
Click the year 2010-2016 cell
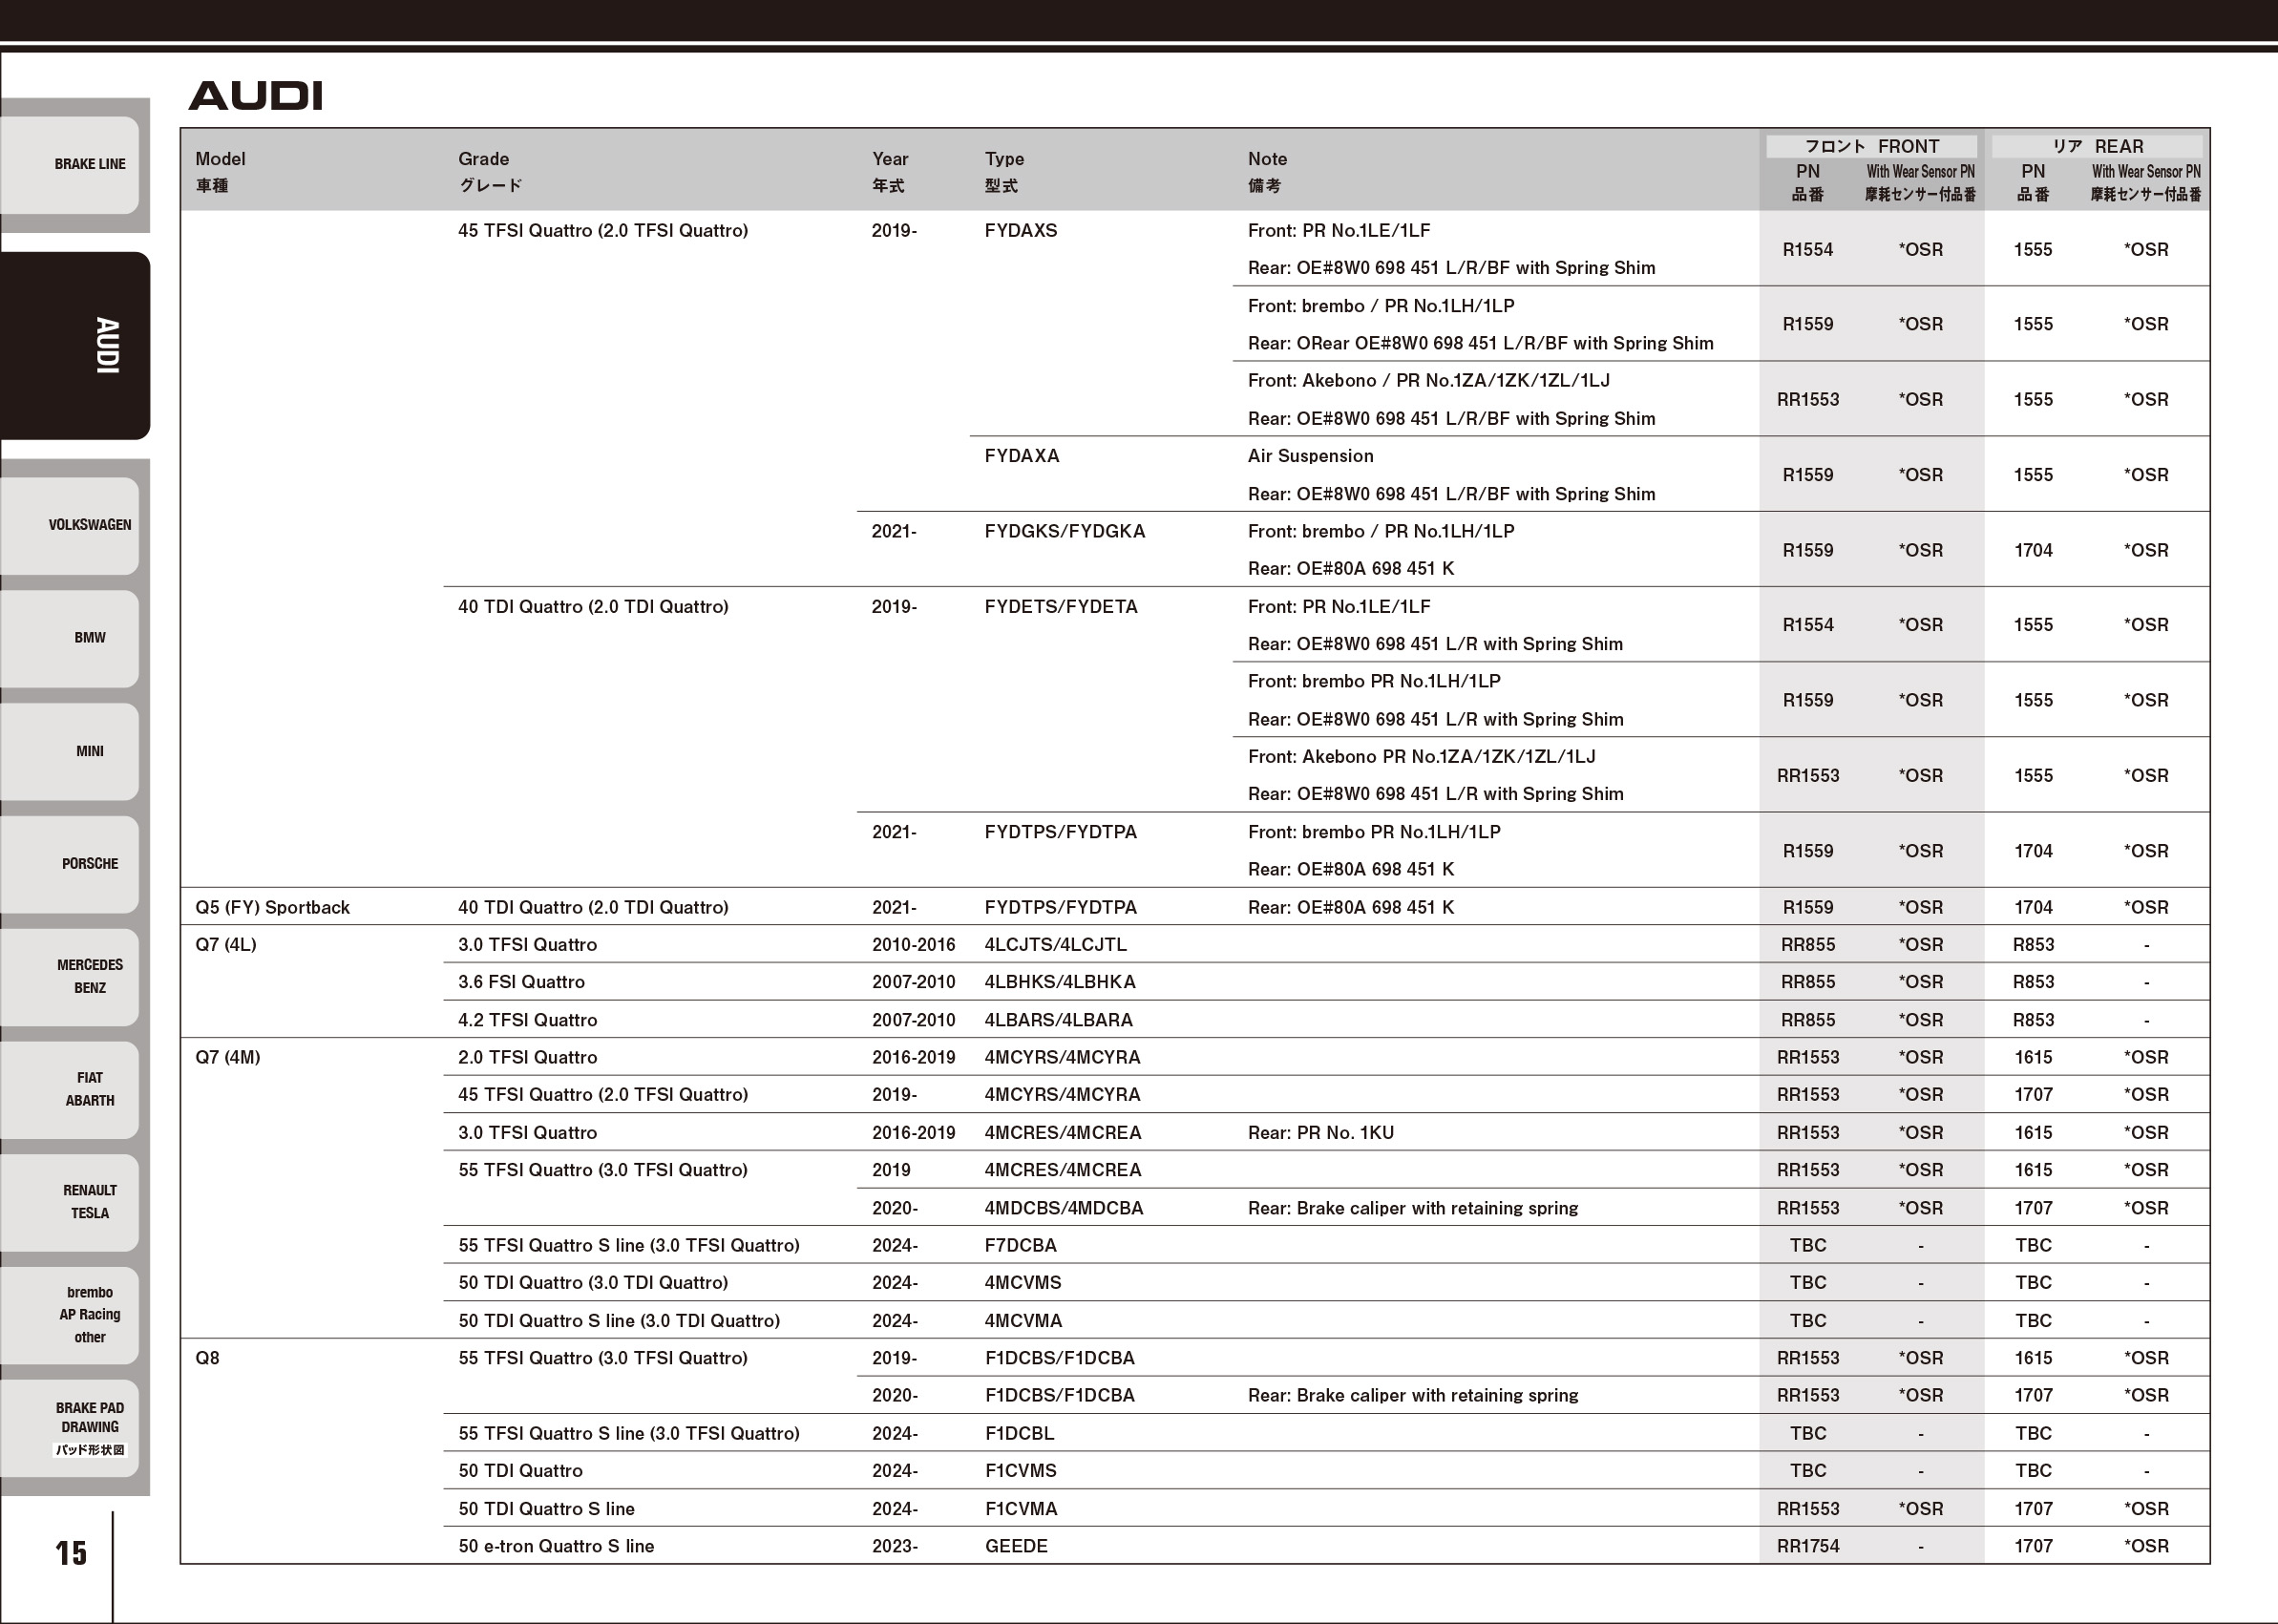point(912,945)
